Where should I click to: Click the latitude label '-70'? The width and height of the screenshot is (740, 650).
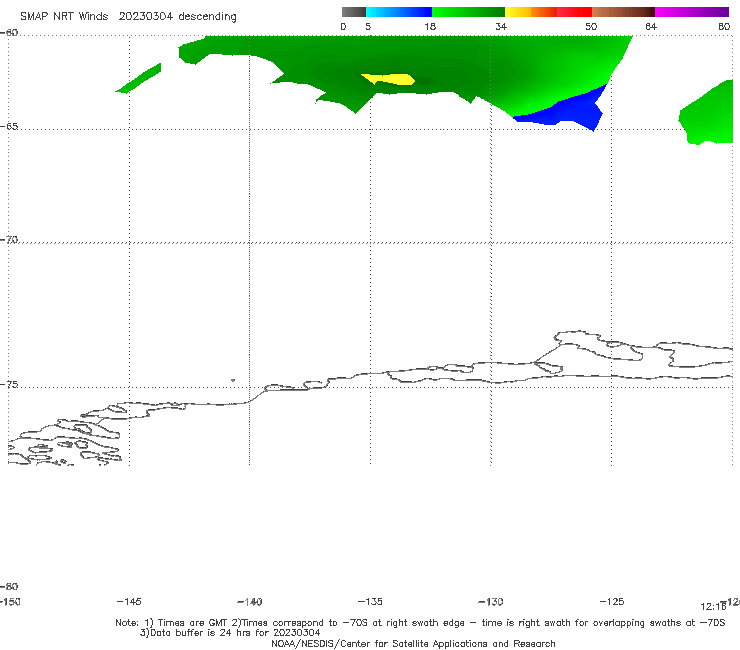(10, 240)
